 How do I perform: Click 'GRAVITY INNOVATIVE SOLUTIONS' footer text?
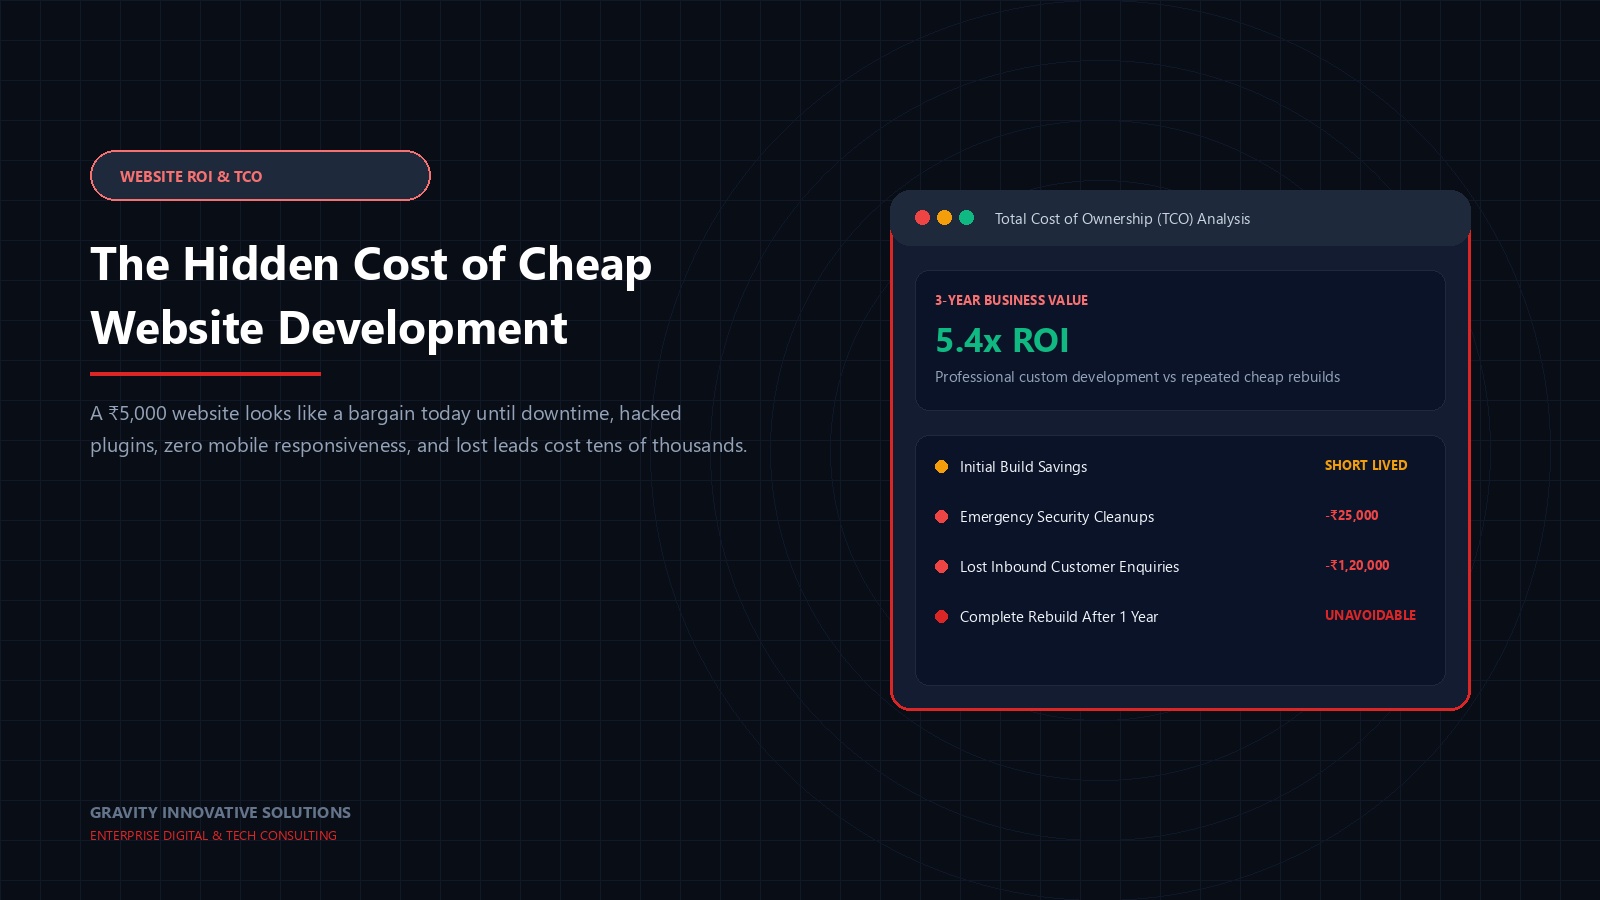tap(220, 812)
